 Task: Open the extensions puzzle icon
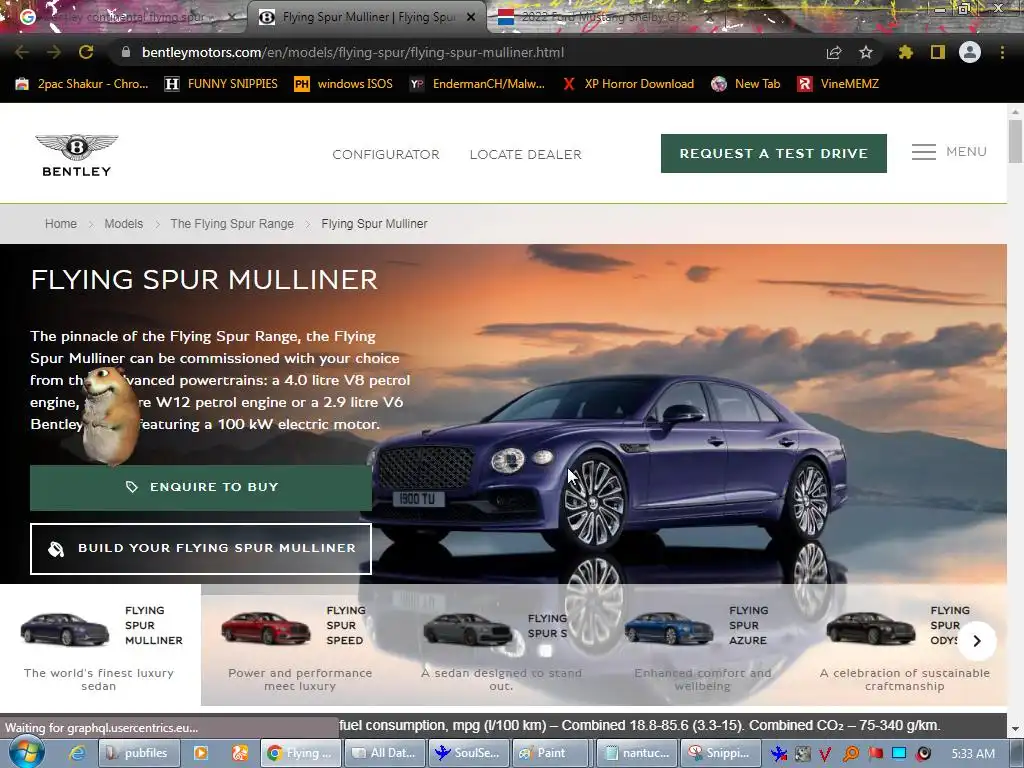pos(905,52)
